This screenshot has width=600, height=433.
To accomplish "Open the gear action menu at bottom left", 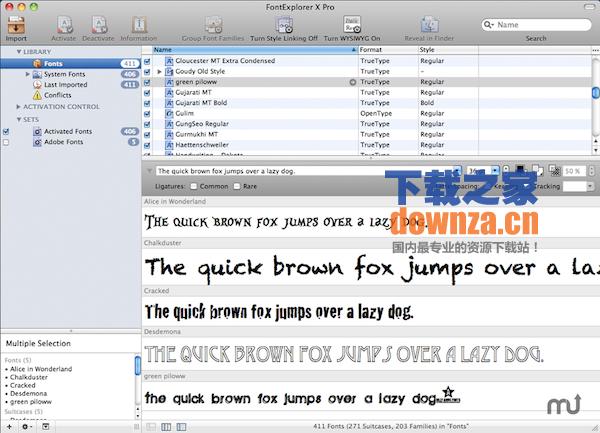I will (x=26, y=426).
